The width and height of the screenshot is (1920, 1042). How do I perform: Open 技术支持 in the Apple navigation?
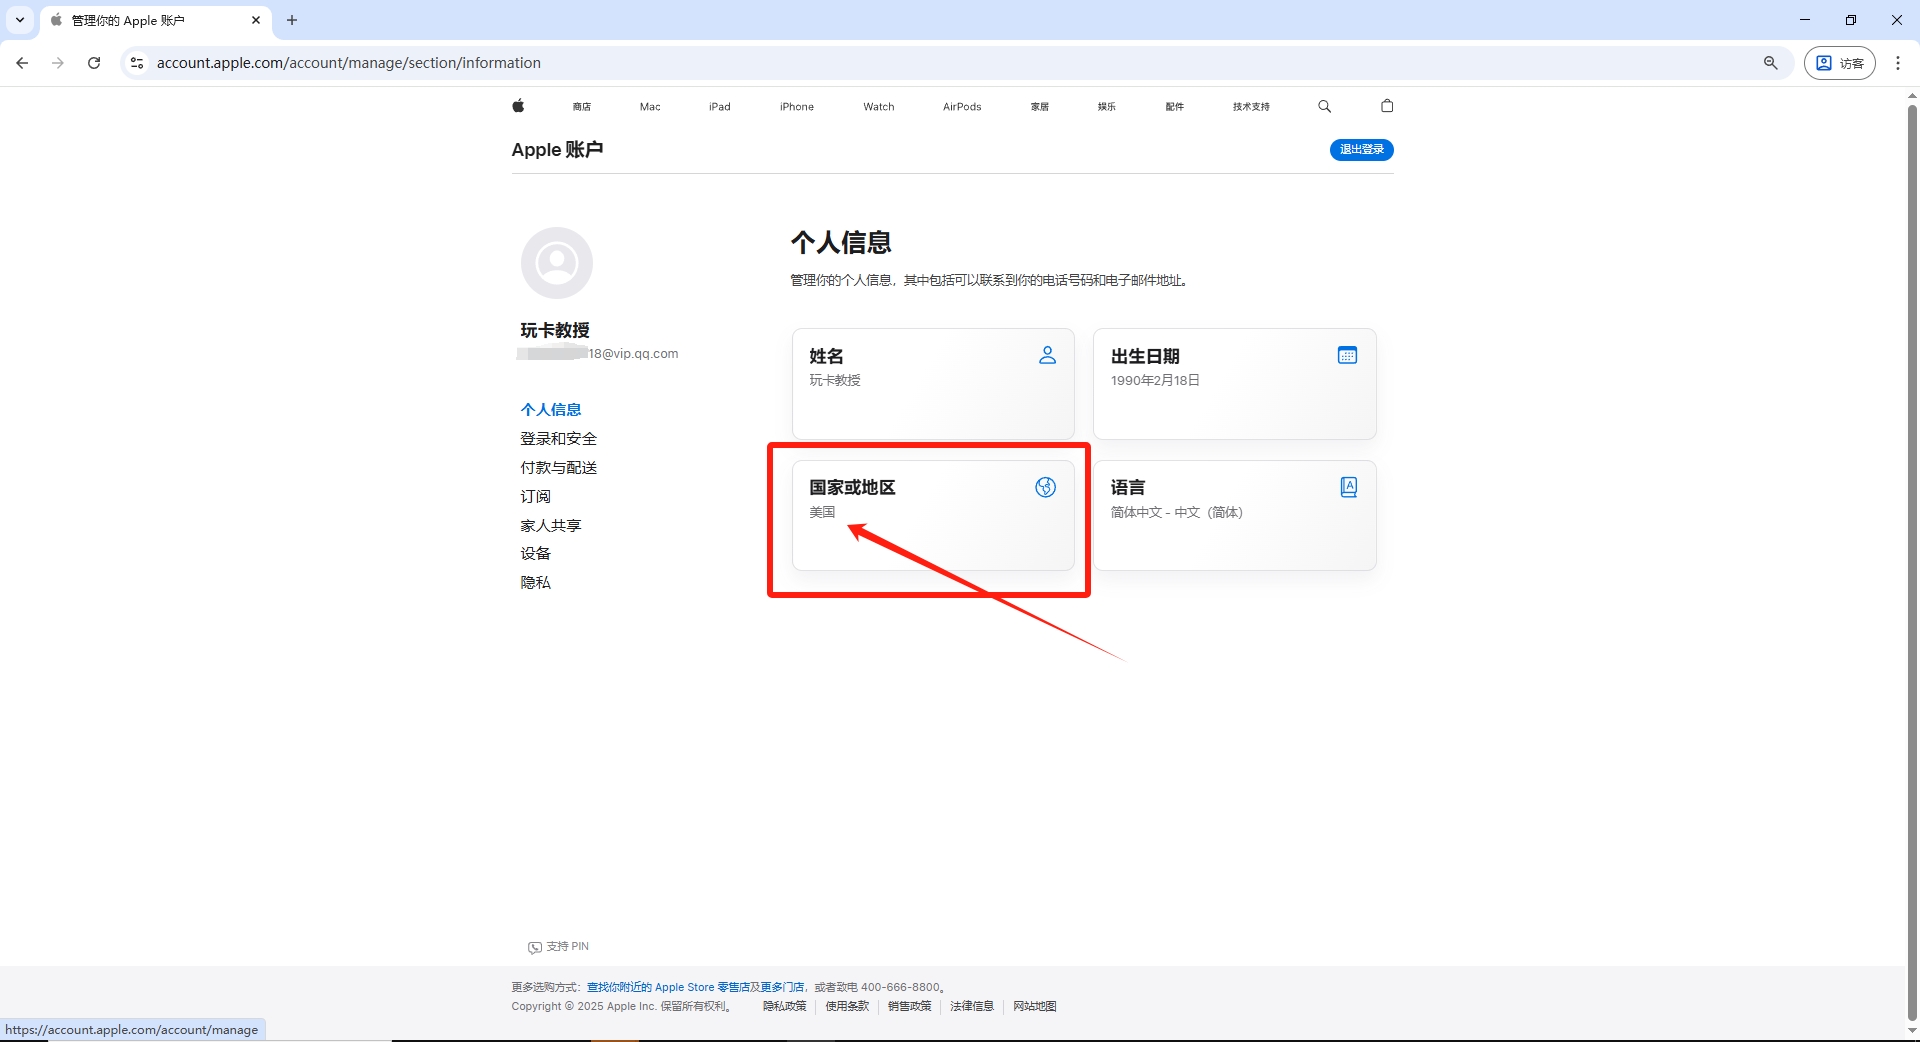[1251, 107]
